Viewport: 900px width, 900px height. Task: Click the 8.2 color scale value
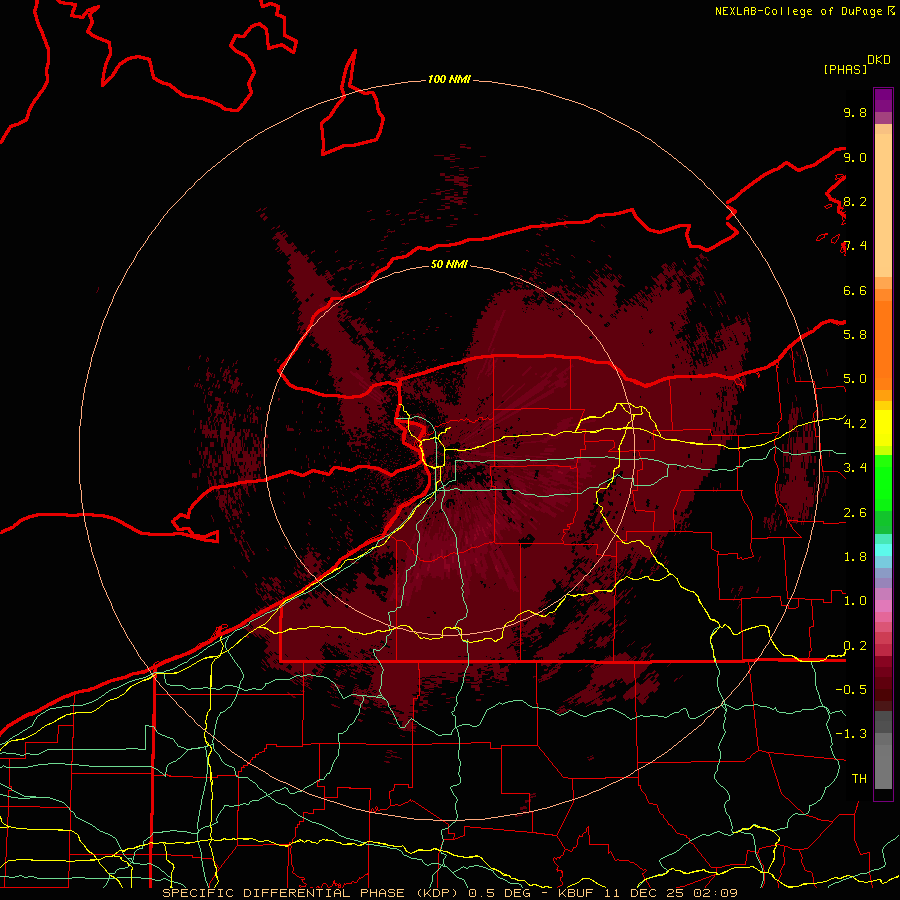pyautogui.click(x=855, y=201)
